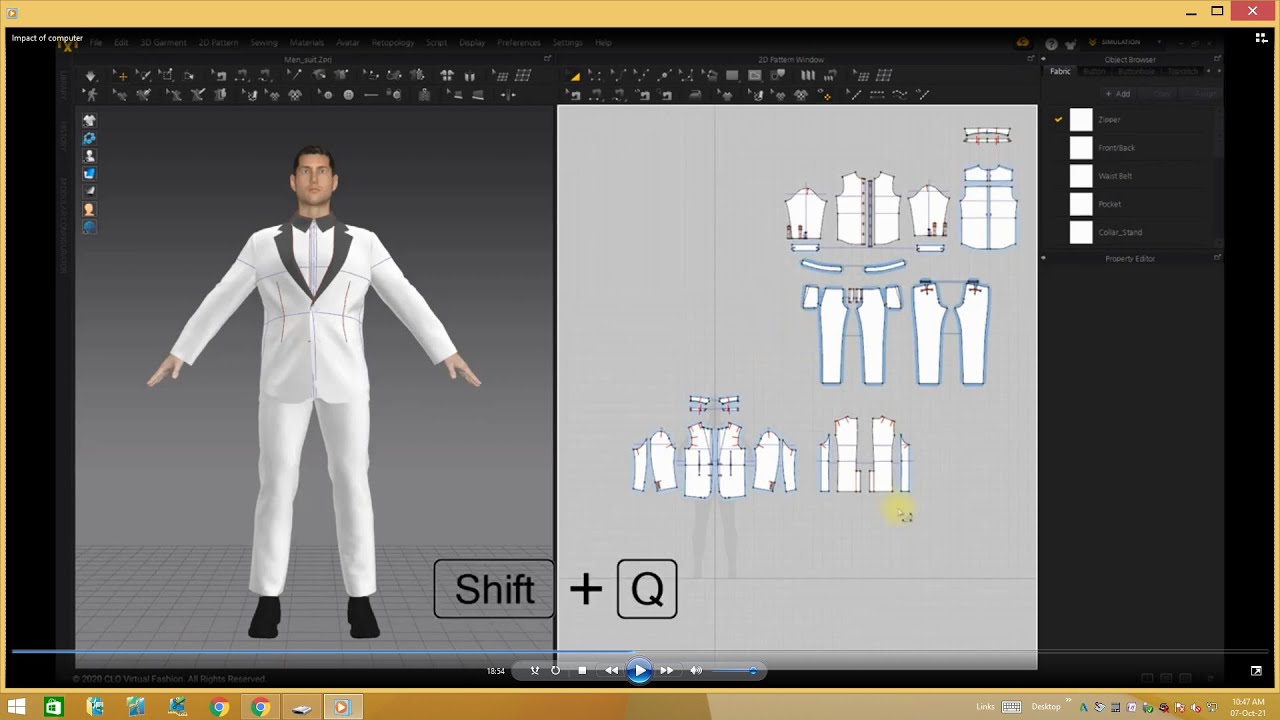The height and width of the screenshot is (720, 1280).
Task: Click the video seek progress bar
Action: tap(640, 652)
